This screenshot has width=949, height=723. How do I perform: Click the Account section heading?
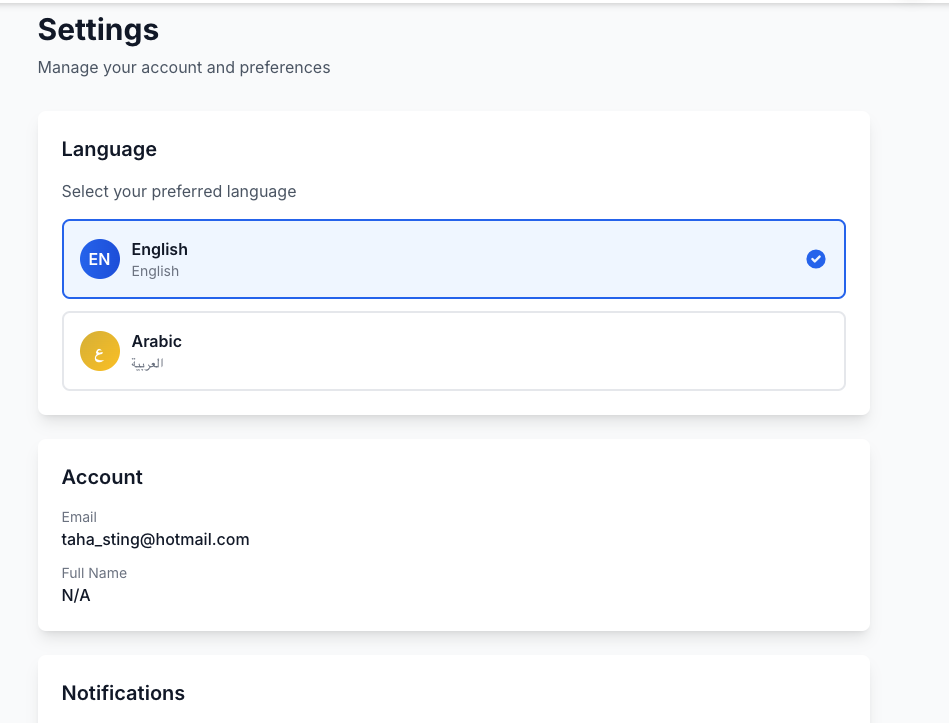click(102, 477)
